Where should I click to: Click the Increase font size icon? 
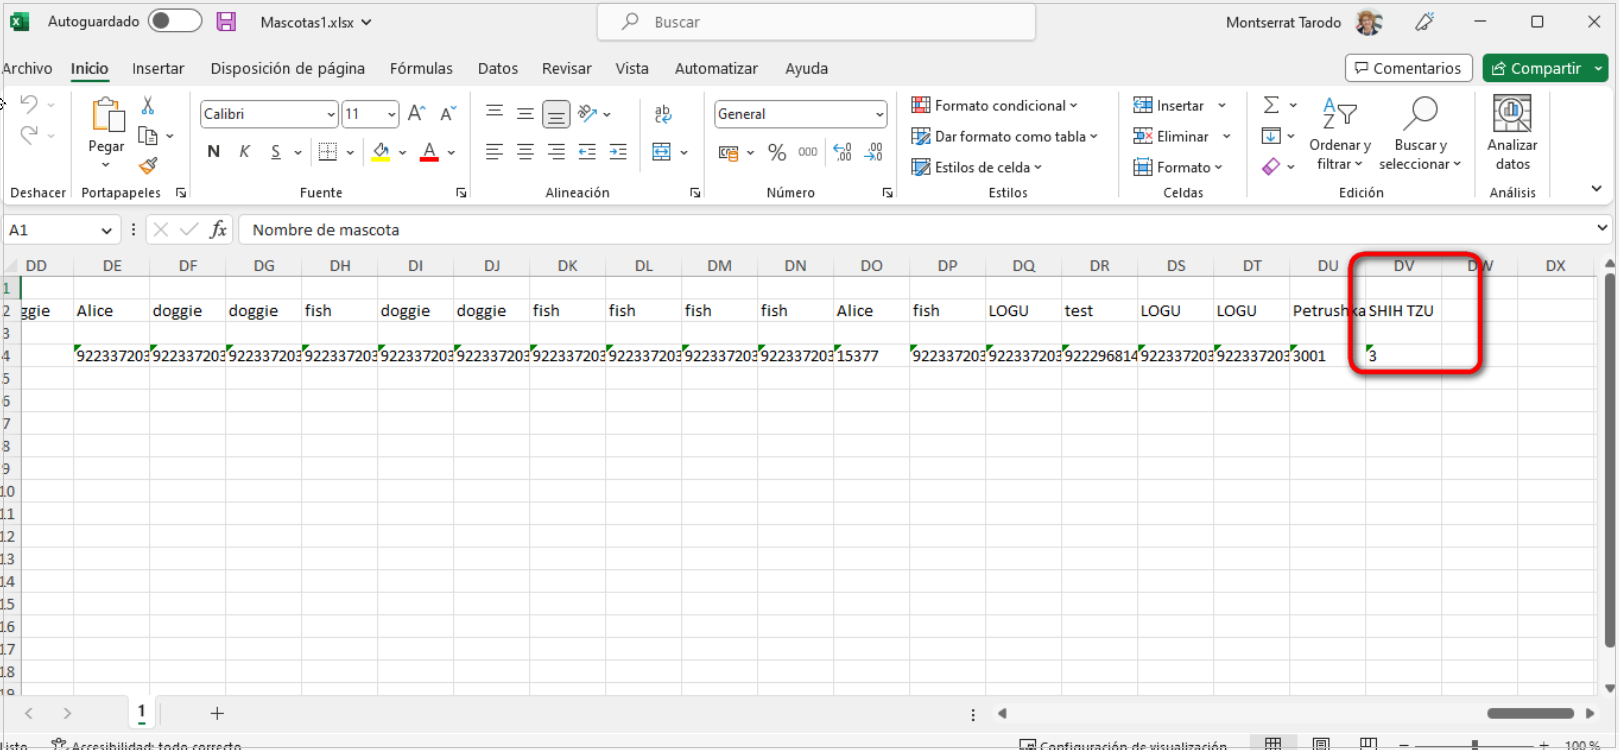pyautogui.click(x=417, y=114)
